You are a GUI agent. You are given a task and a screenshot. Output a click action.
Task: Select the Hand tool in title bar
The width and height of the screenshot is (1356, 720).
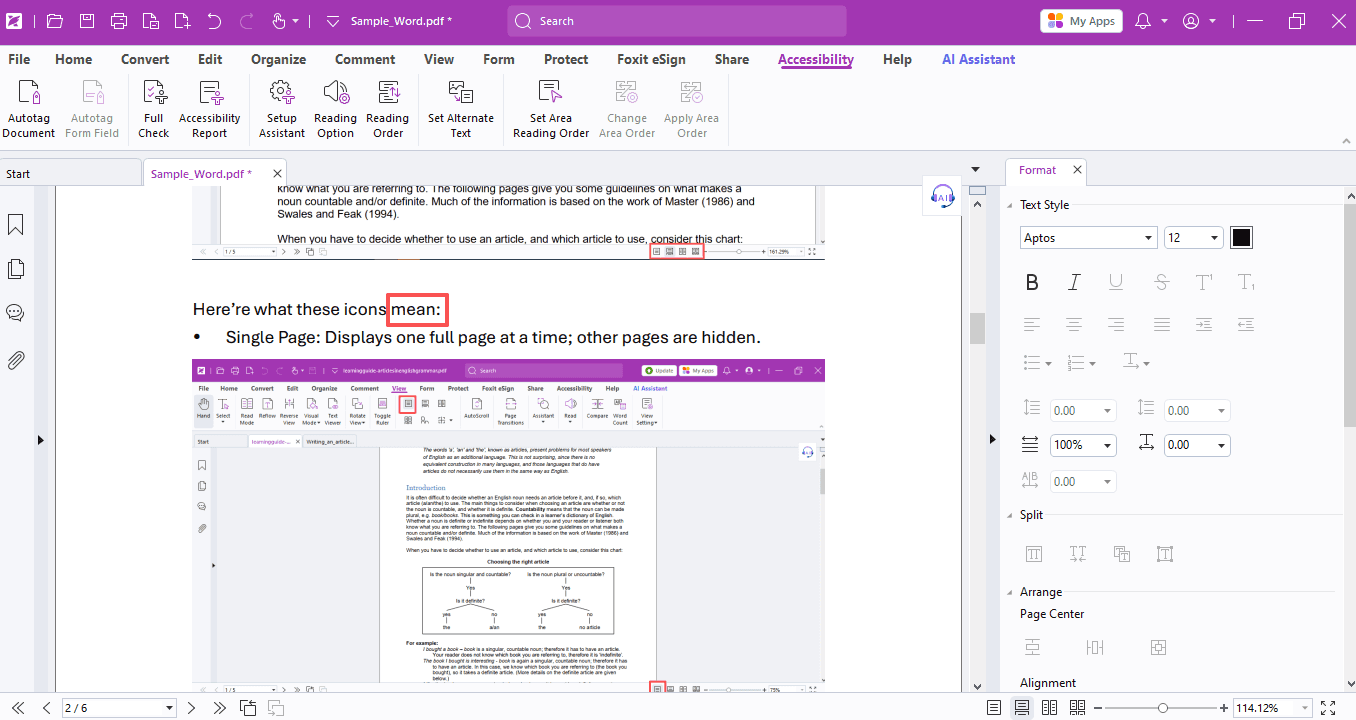tap(279, 21)
